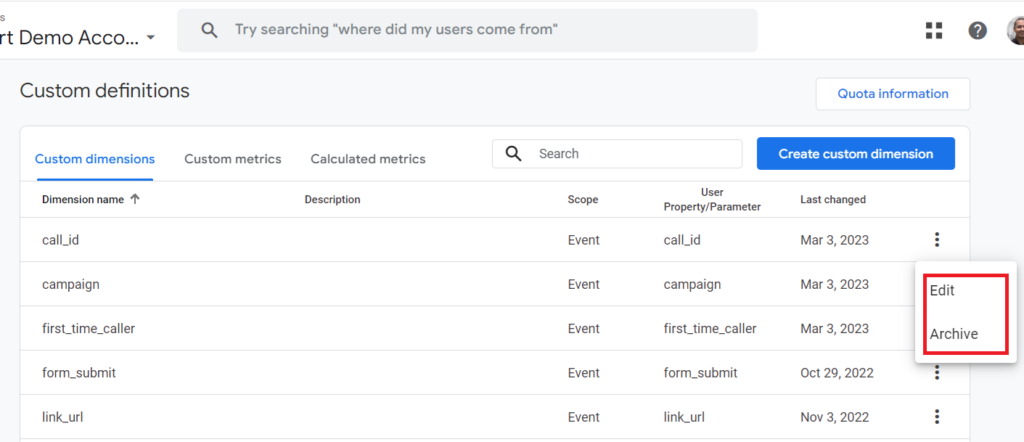The height and width of the screenshot is (442, 1024).
Task: Select the call_id dimension name
Action: click(x=60, y=240)
